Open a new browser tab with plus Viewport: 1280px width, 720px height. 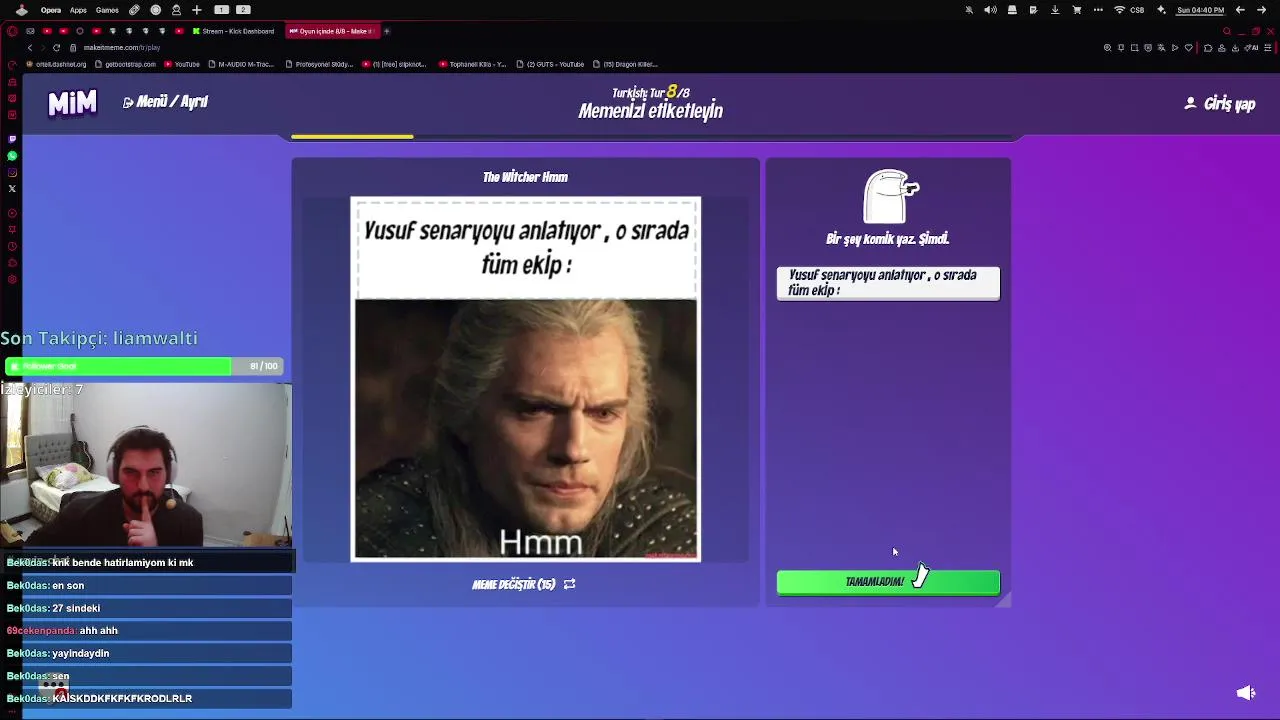click(387, 31)
